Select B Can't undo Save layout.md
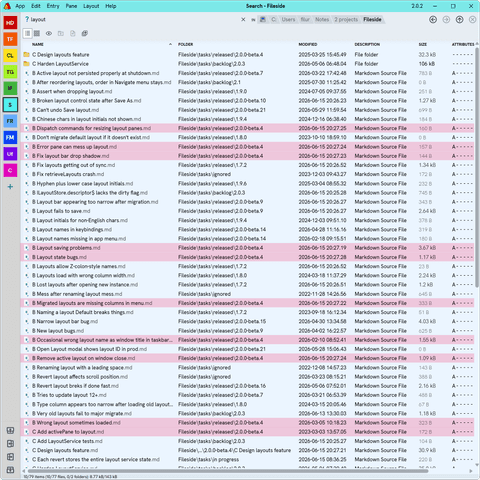Viewport: 480px width, 480px height. tap(248, 110)
